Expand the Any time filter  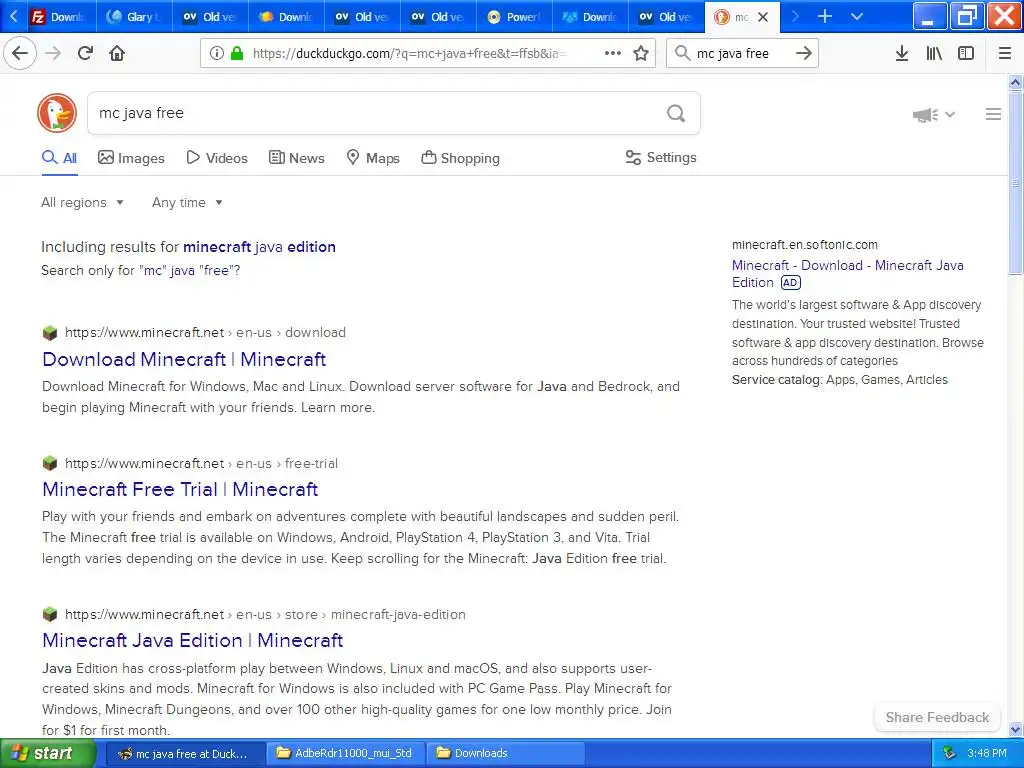(x=187, y=202)
